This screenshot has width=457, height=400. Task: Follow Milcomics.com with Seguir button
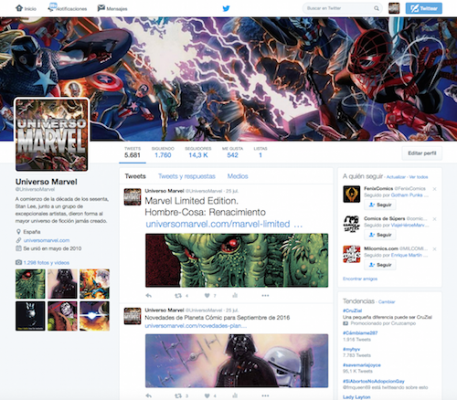pyautogui.click(x=380, y=265)
